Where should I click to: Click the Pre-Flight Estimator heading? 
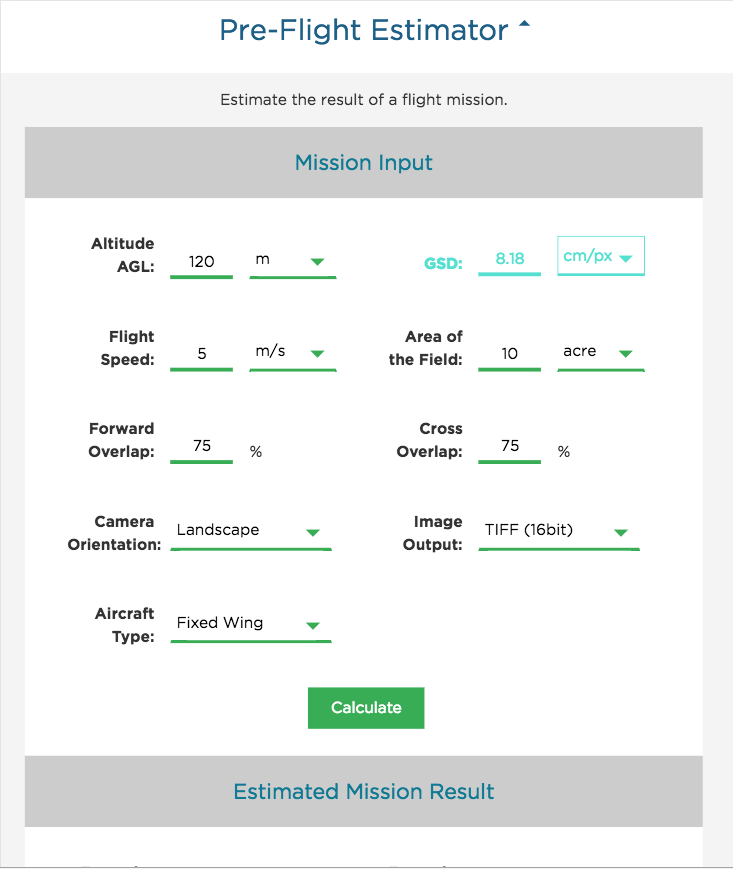[363, 30]
